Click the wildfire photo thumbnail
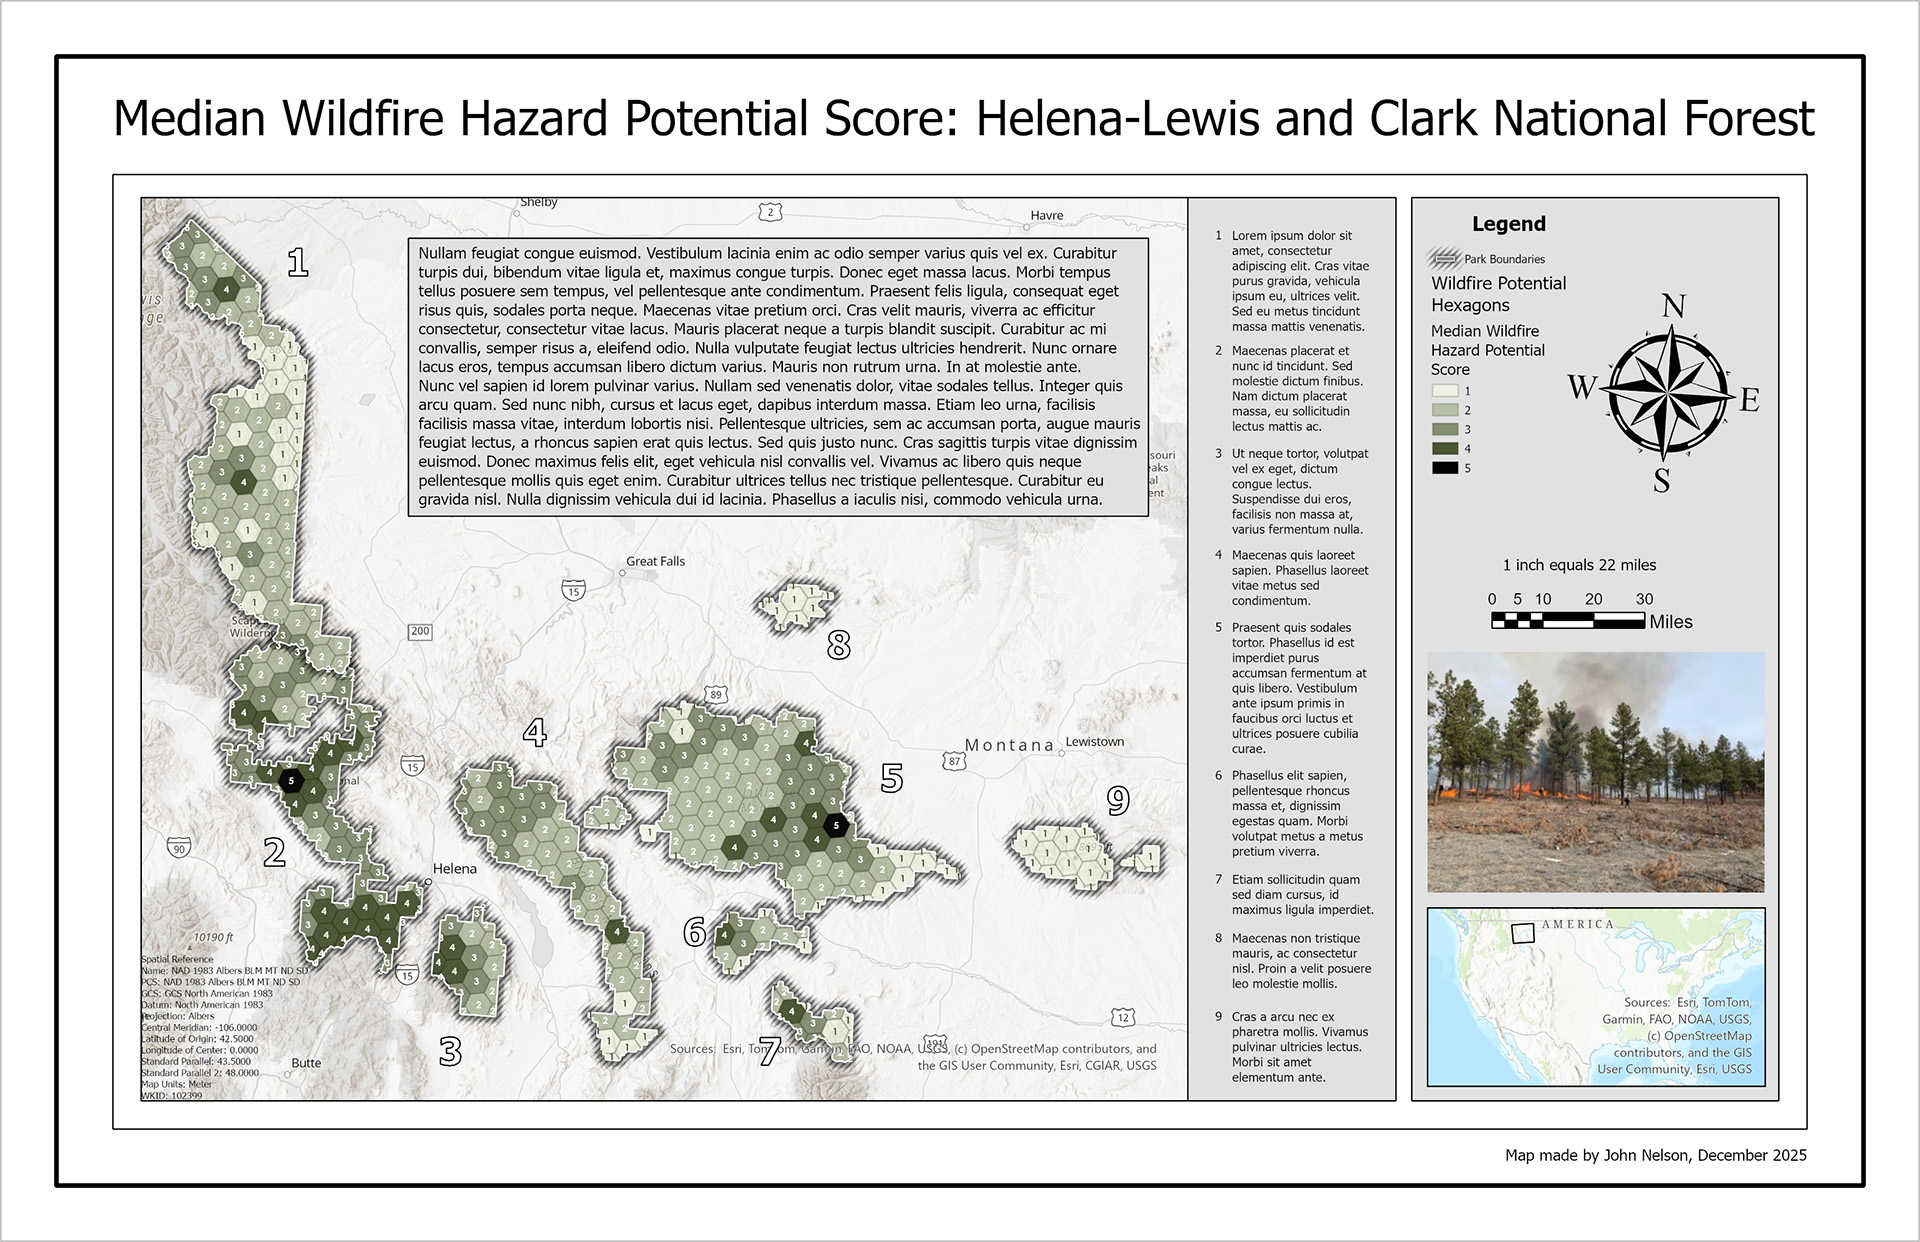This screenshot has height=1242, width=1920. (x=1595, y=771)
